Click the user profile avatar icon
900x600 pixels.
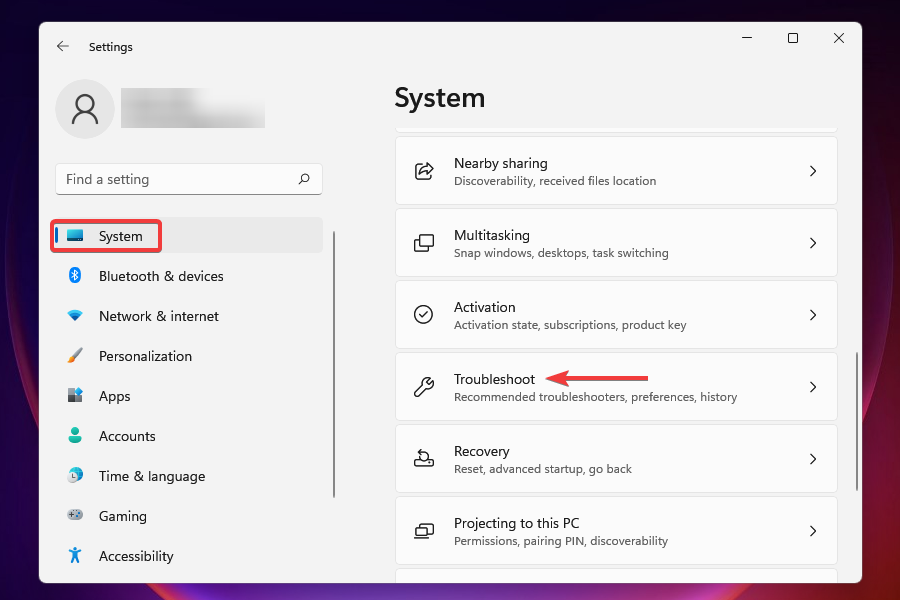pyautogui.click(x=85, y=109)
